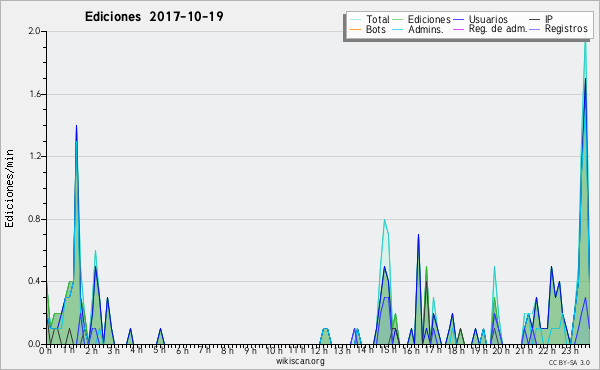
Task: Click the 6 h axis label
Action: point(182,350)
